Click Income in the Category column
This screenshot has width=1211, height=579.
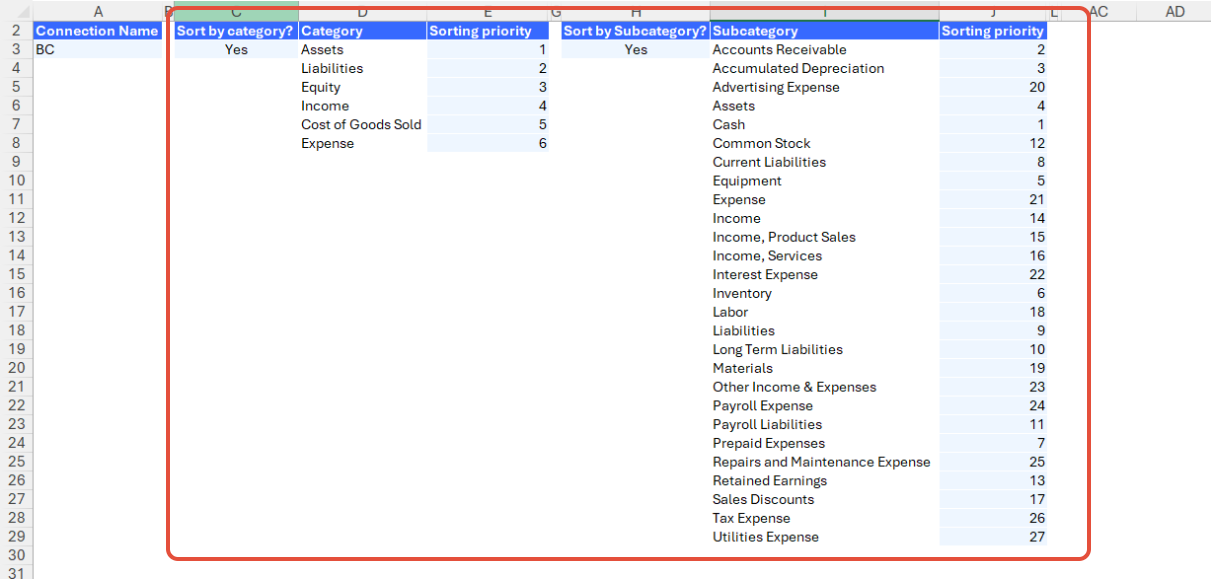click(362, 105)
